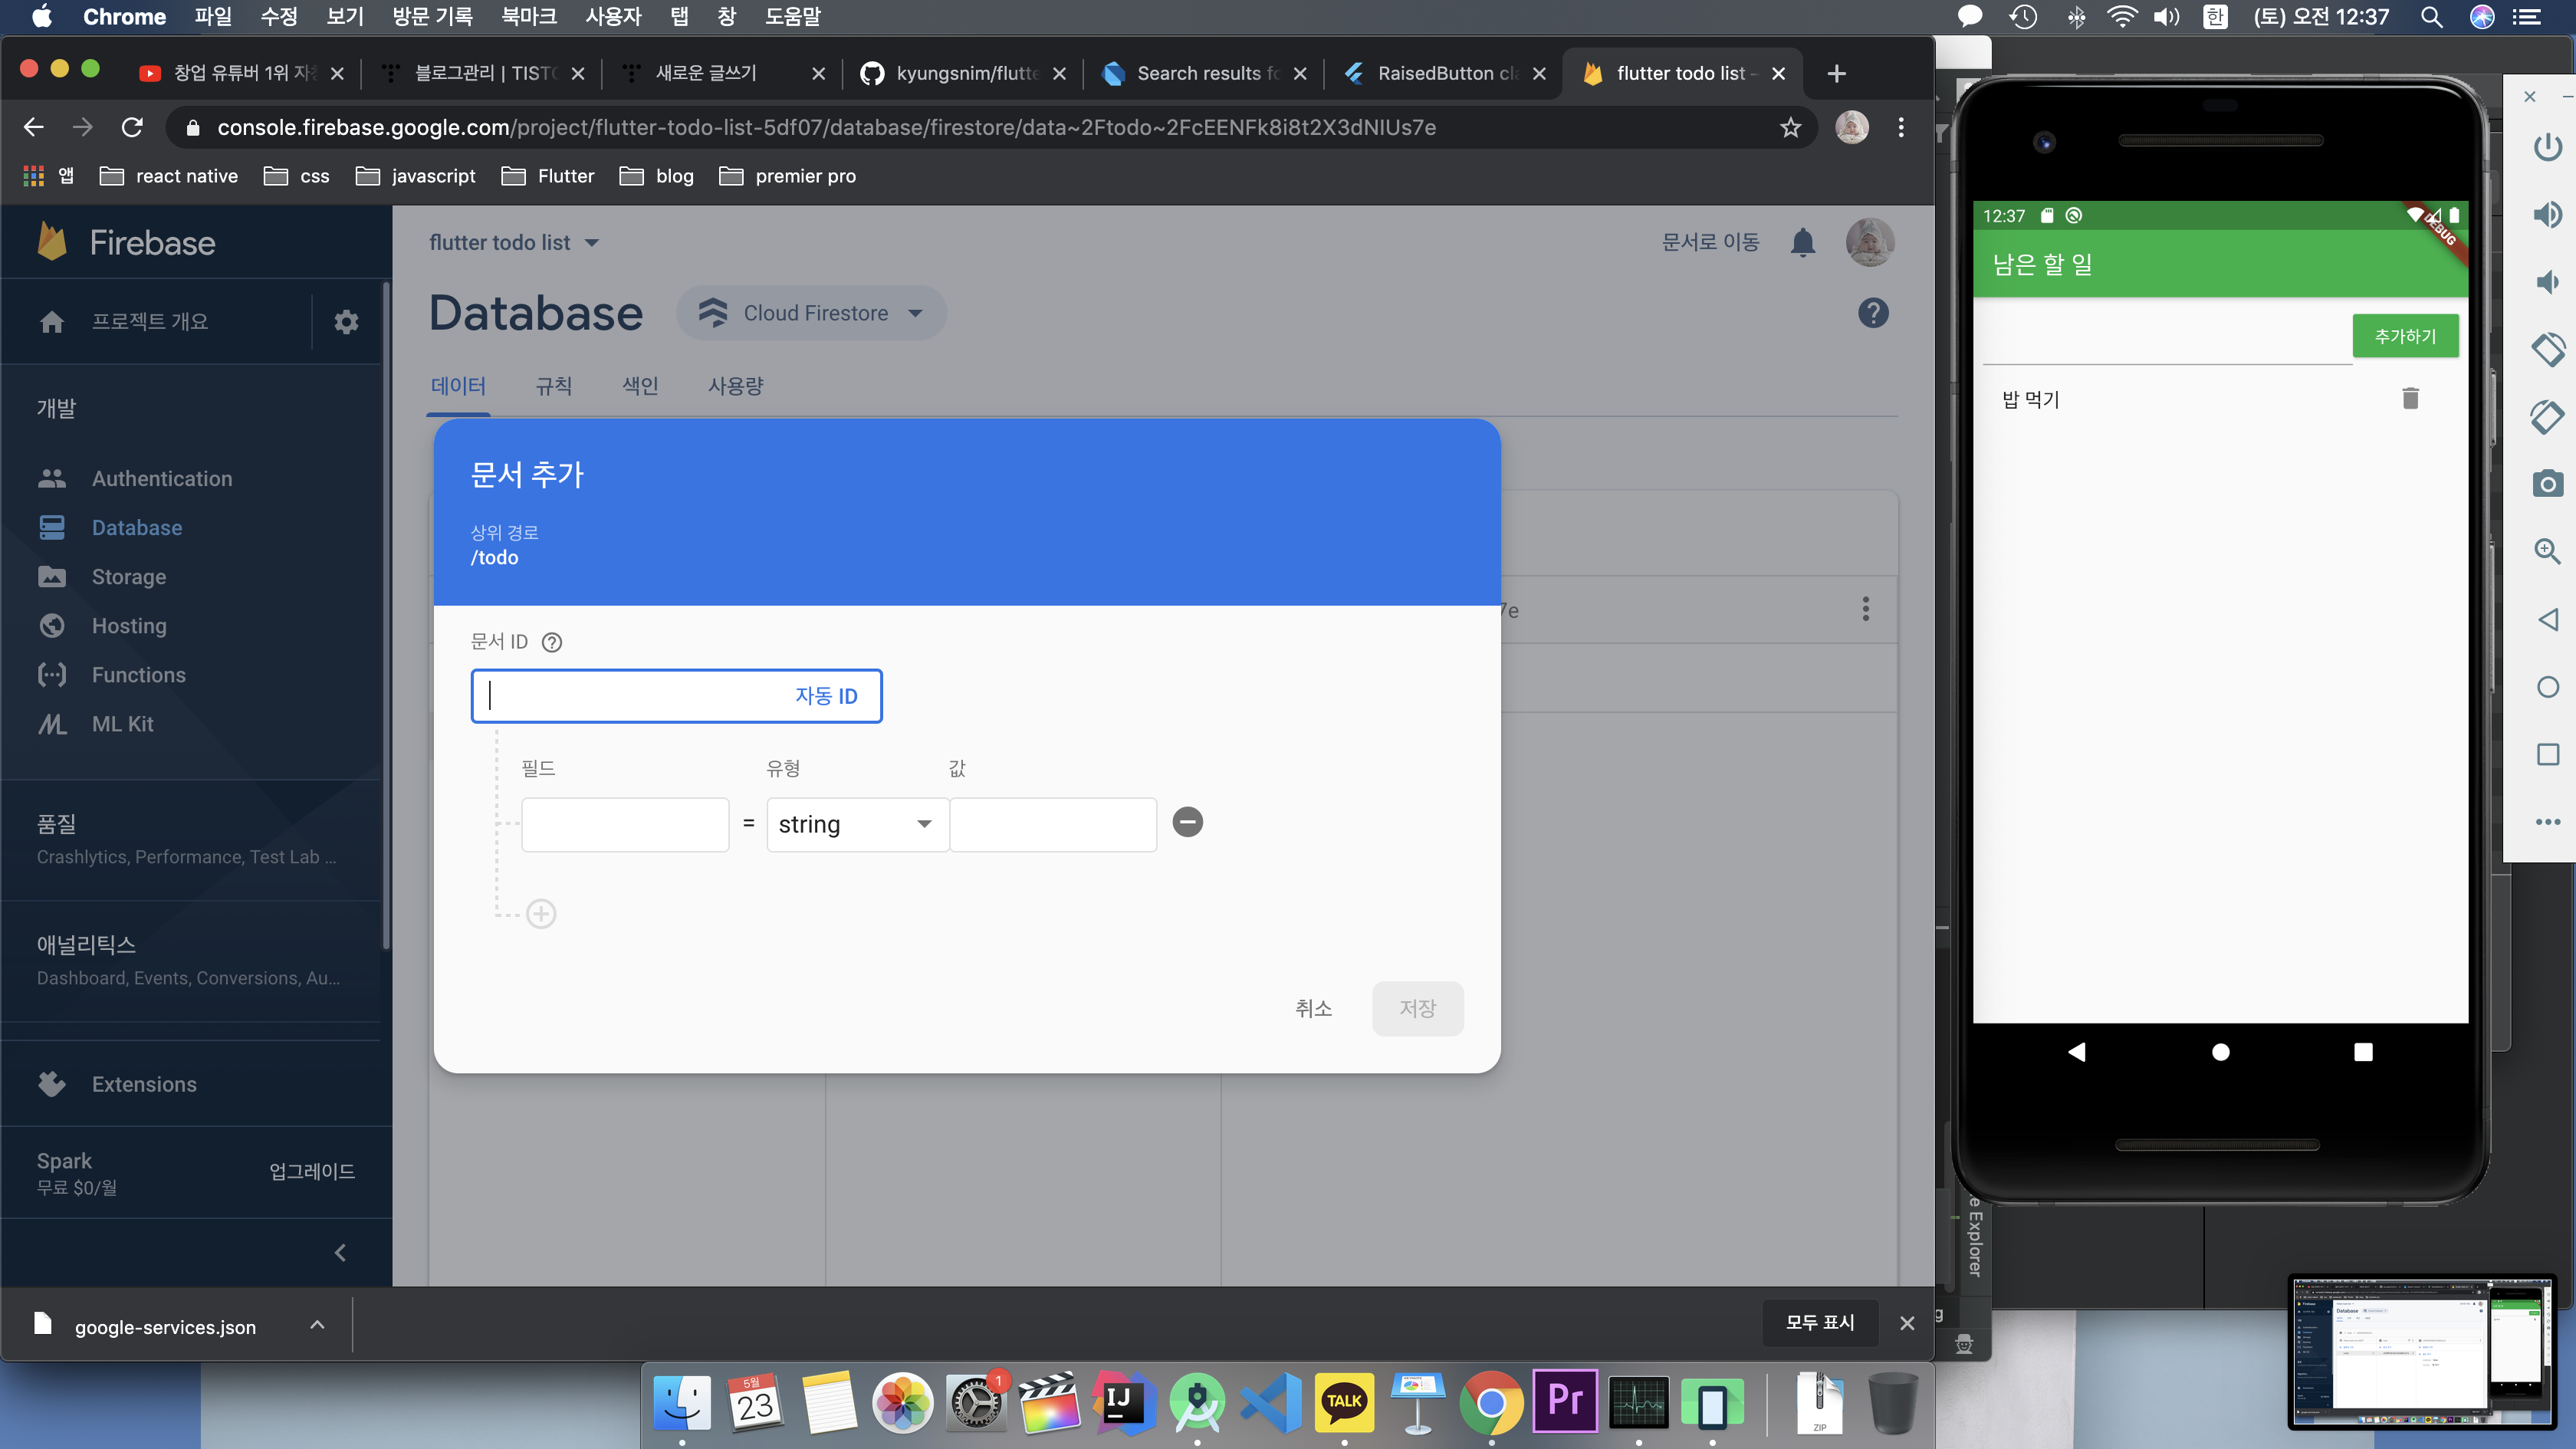Open project settings gear icon
Screen dimensions: 2576x1449
346,322
